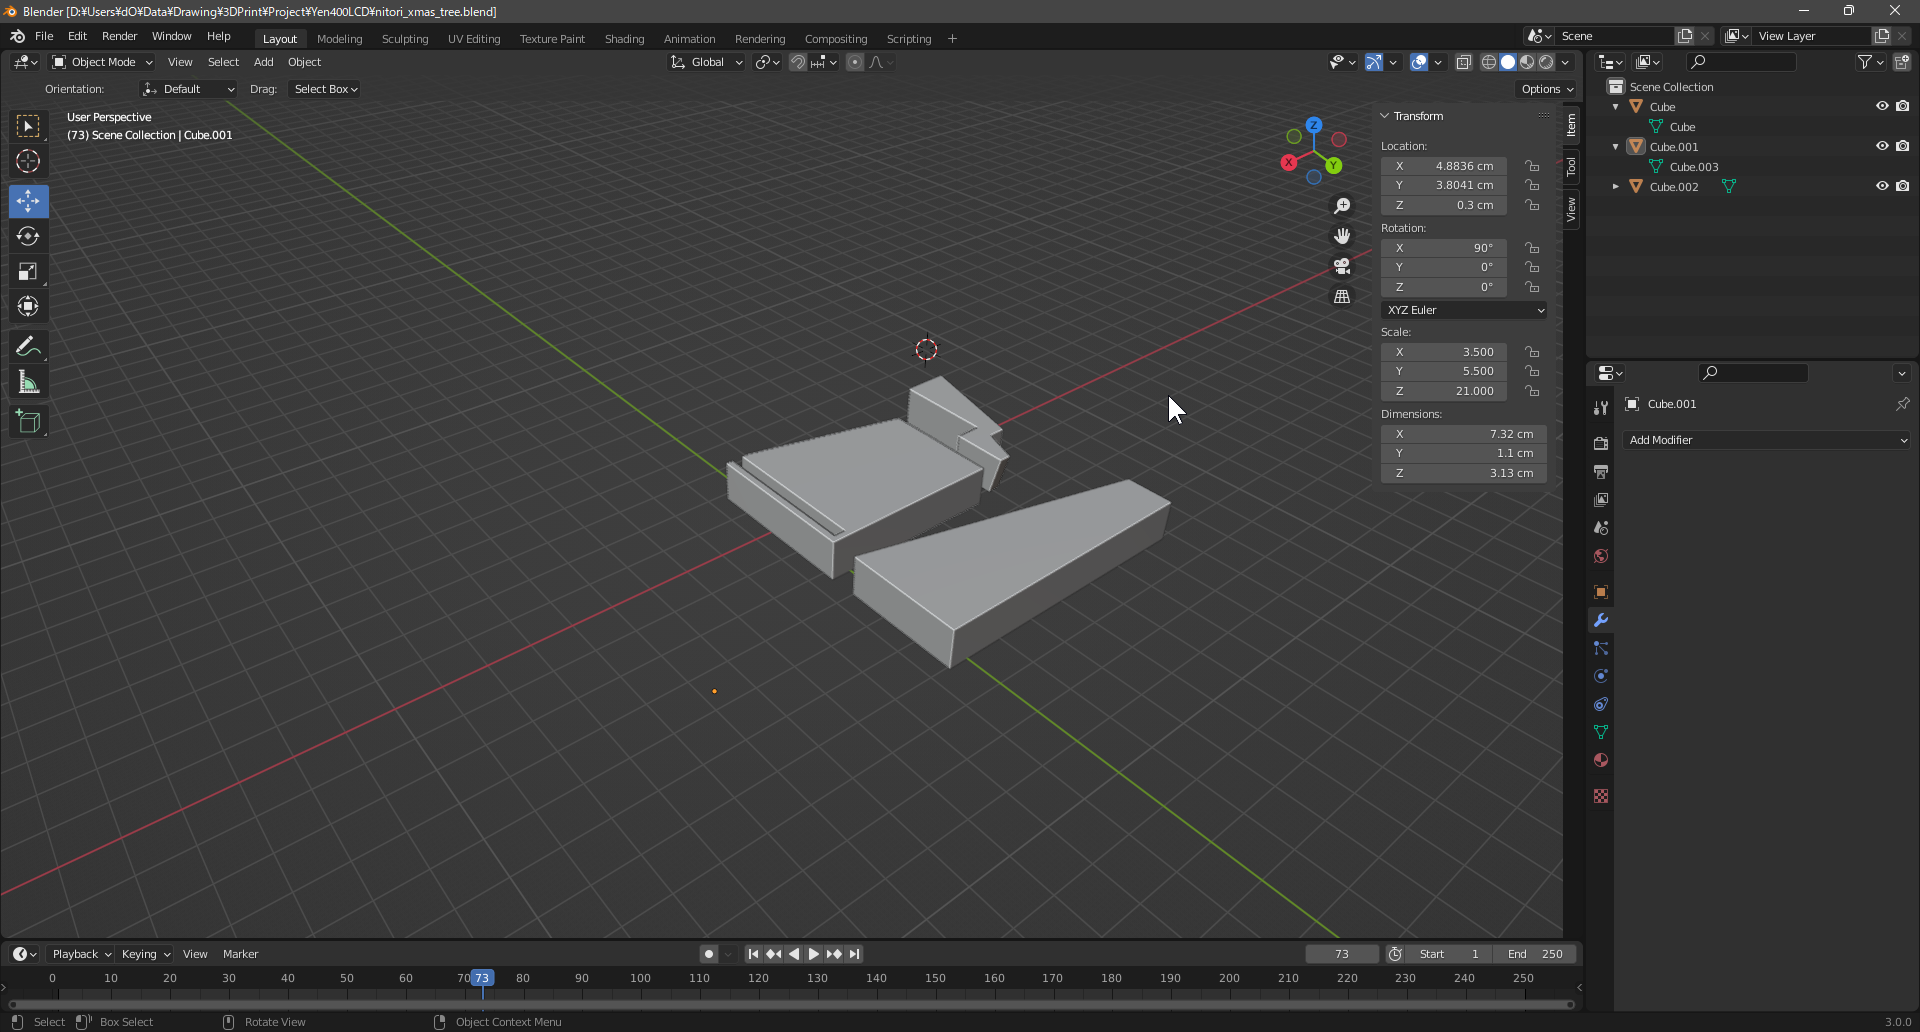Screen dimensions: 1920x1032
Task: Open the Tool sidebar tab
Action: [1571, 166]
